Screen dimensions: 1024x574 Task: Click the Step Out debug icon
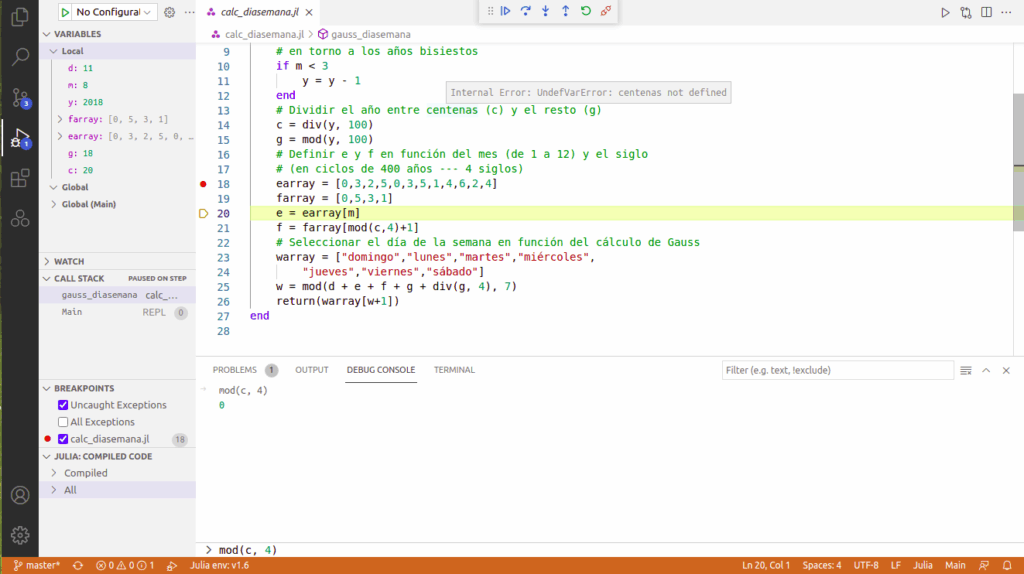[x=566, y=11]
